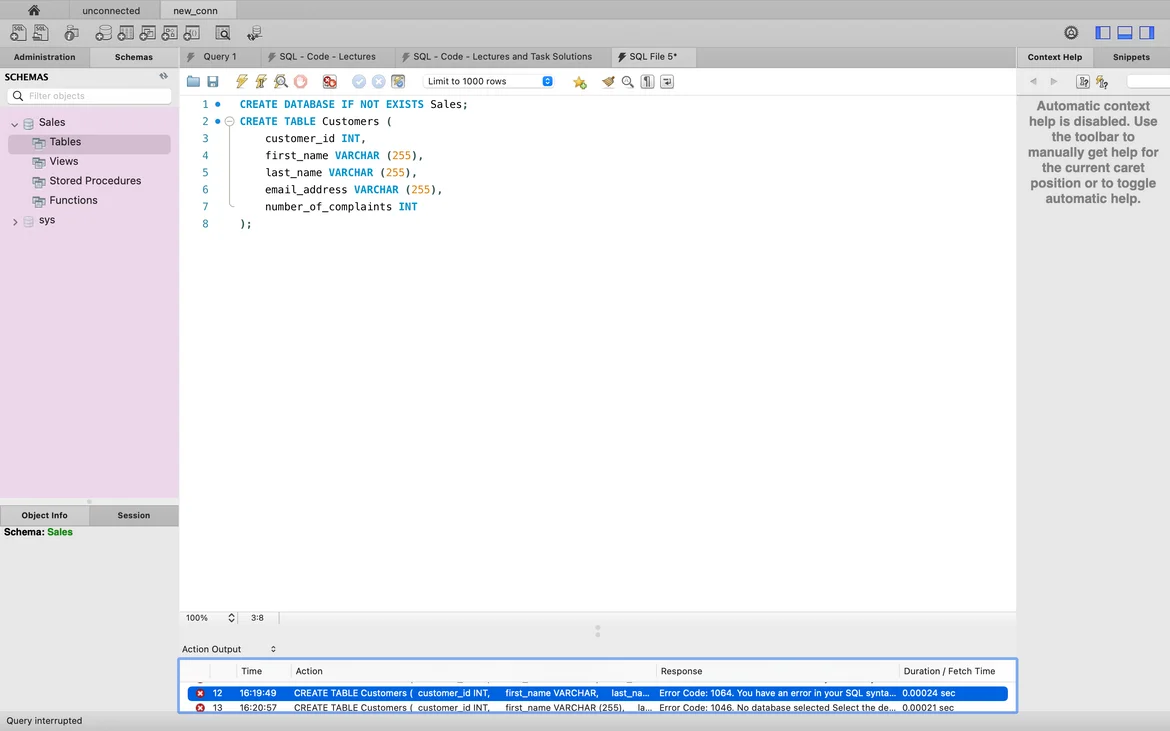Switch to the Administration tab

coord(44,57)
